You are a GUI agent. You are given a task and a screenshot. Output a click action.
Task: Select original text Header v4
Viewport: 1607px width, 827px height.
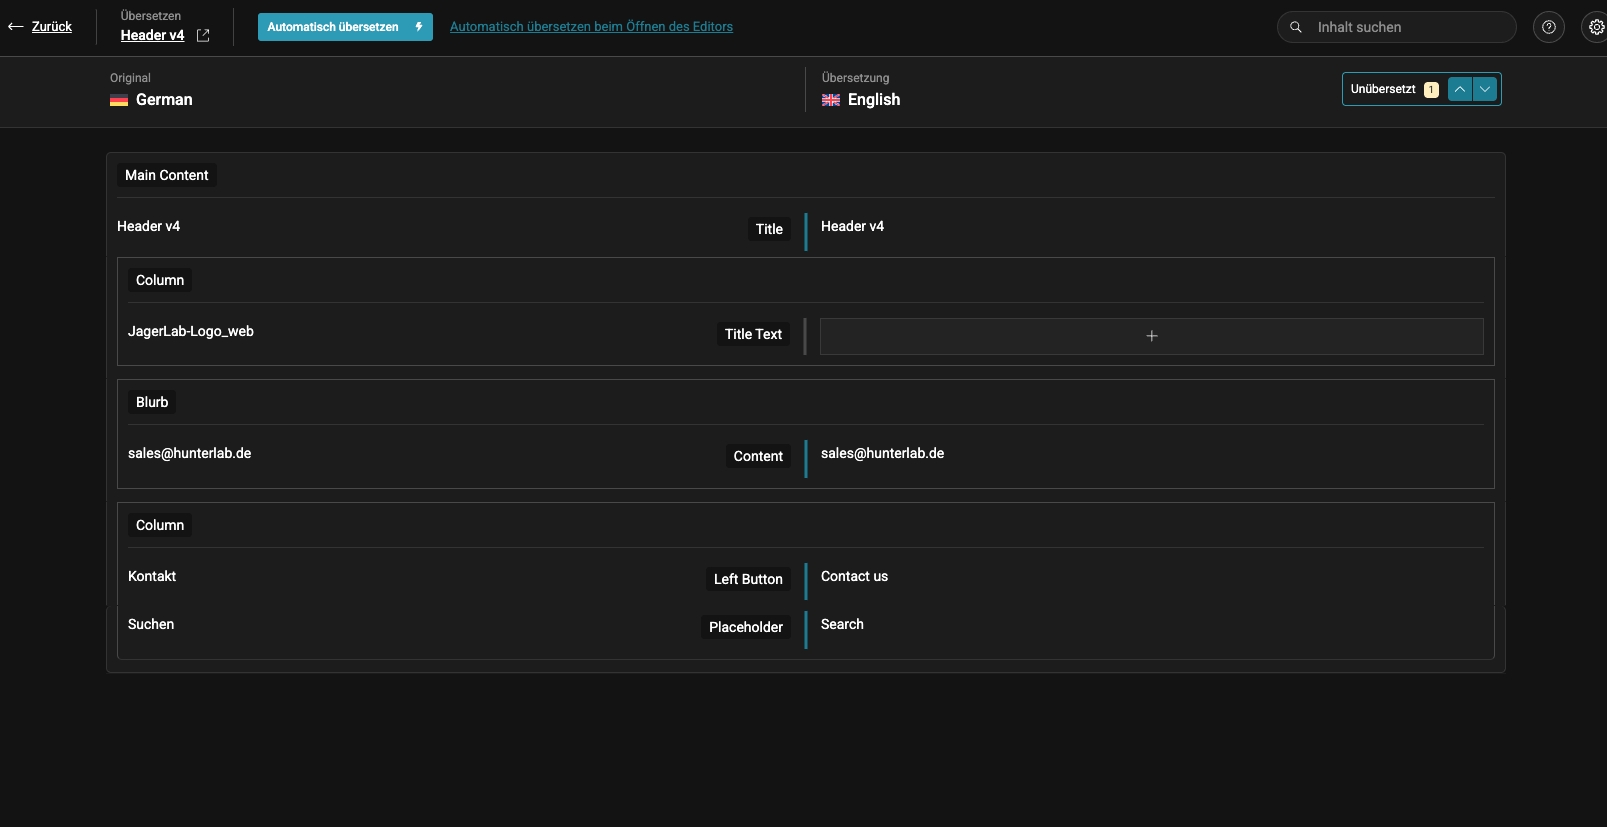pos(149,226)
